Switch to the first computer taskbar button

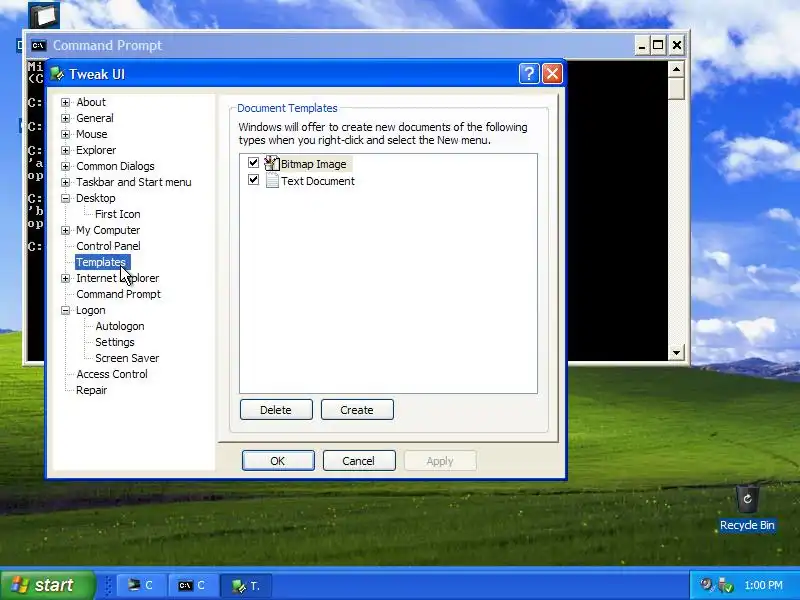pos(141,585)
